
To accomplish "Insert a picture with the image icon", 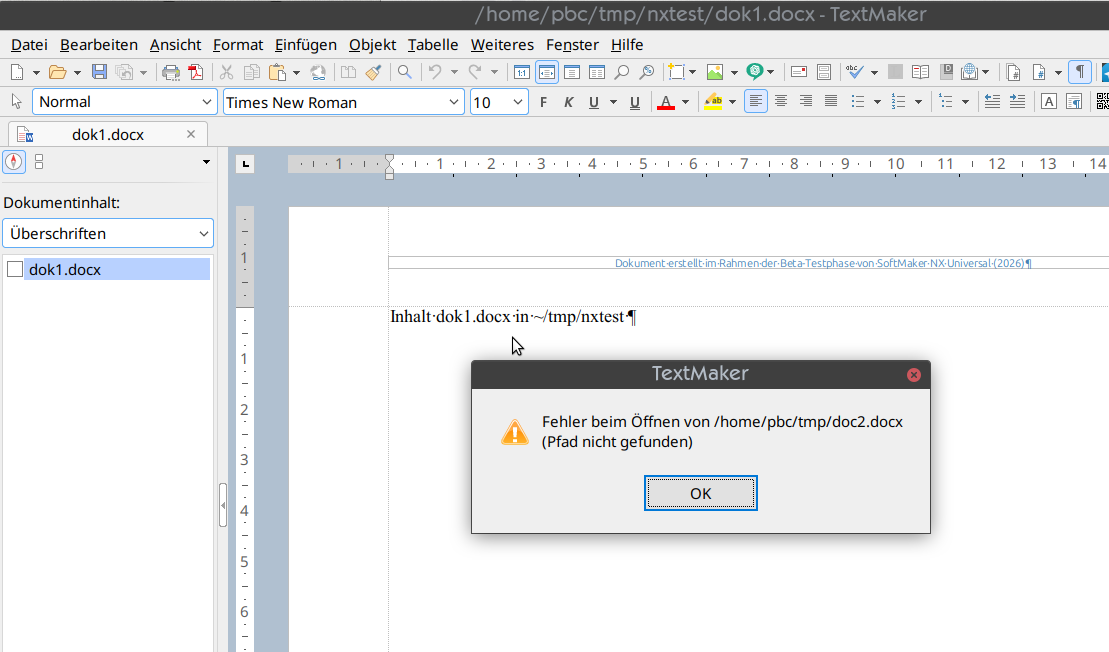I will click(715, 72).
